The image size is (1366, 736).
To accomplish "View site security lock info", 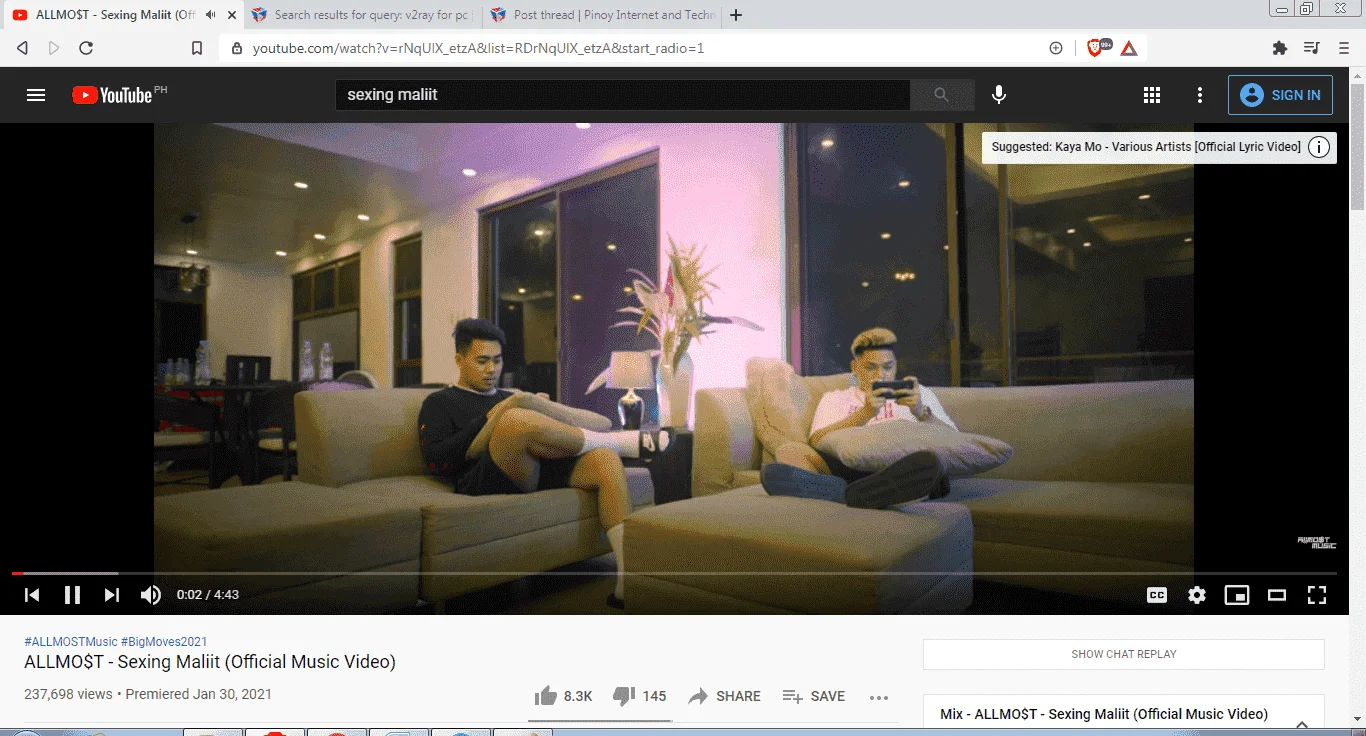I will [x=237, y=48].
